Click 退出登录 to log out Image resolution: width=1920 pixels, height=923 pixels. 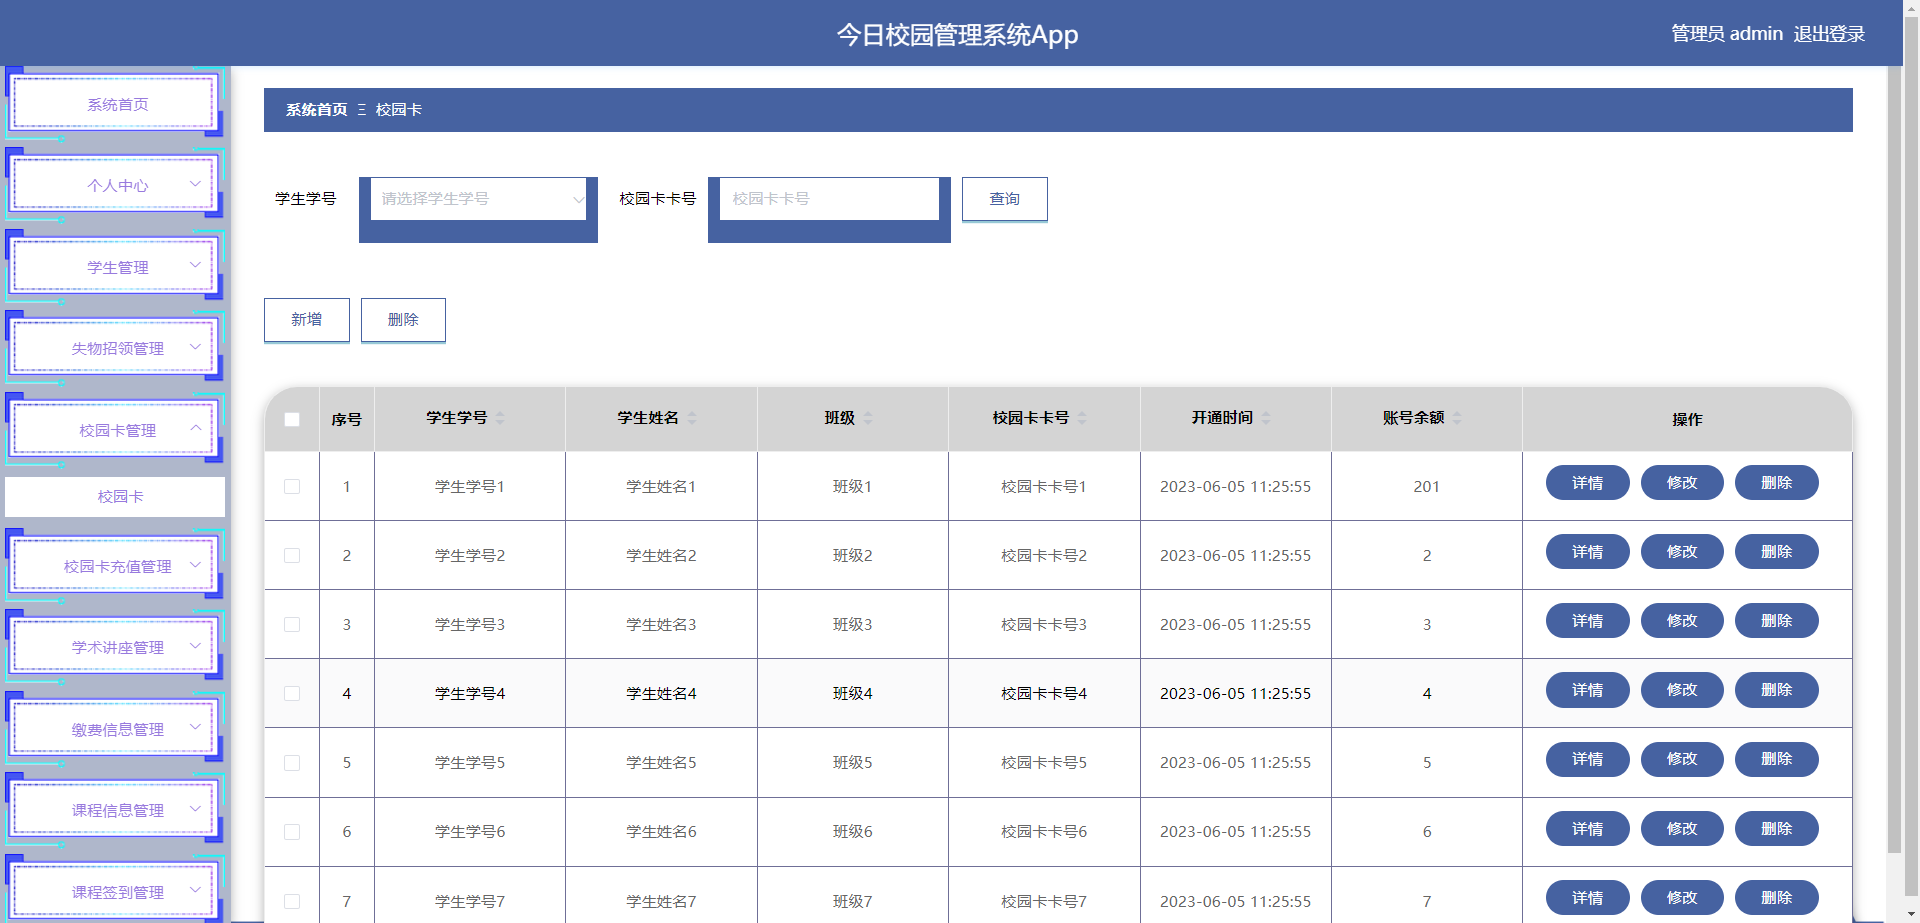1829,33
